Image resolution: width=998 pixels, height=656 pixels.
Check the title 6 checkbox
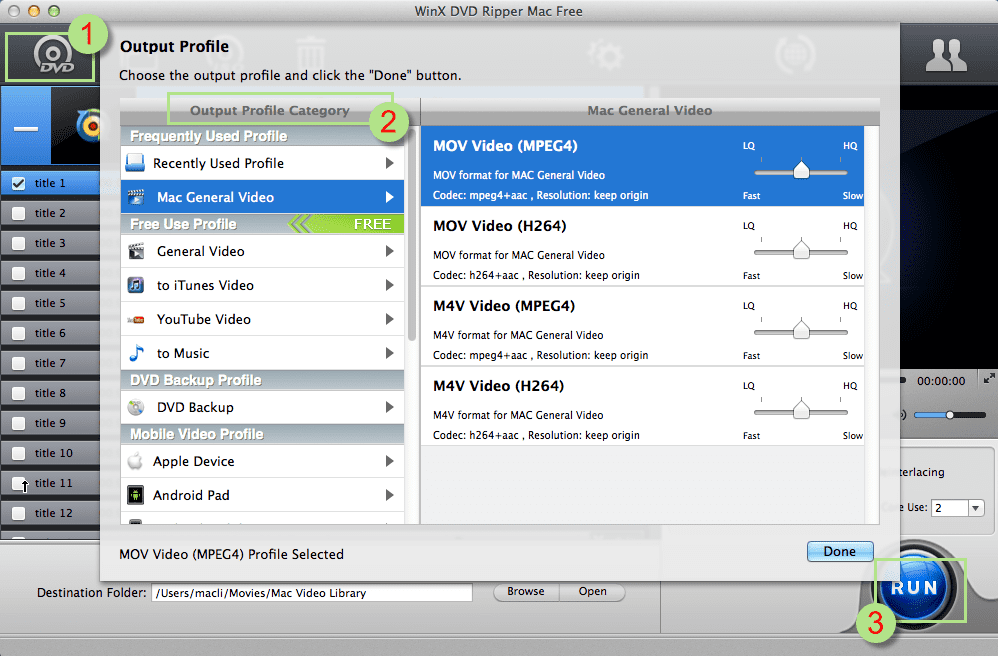(x=18, y=333)
